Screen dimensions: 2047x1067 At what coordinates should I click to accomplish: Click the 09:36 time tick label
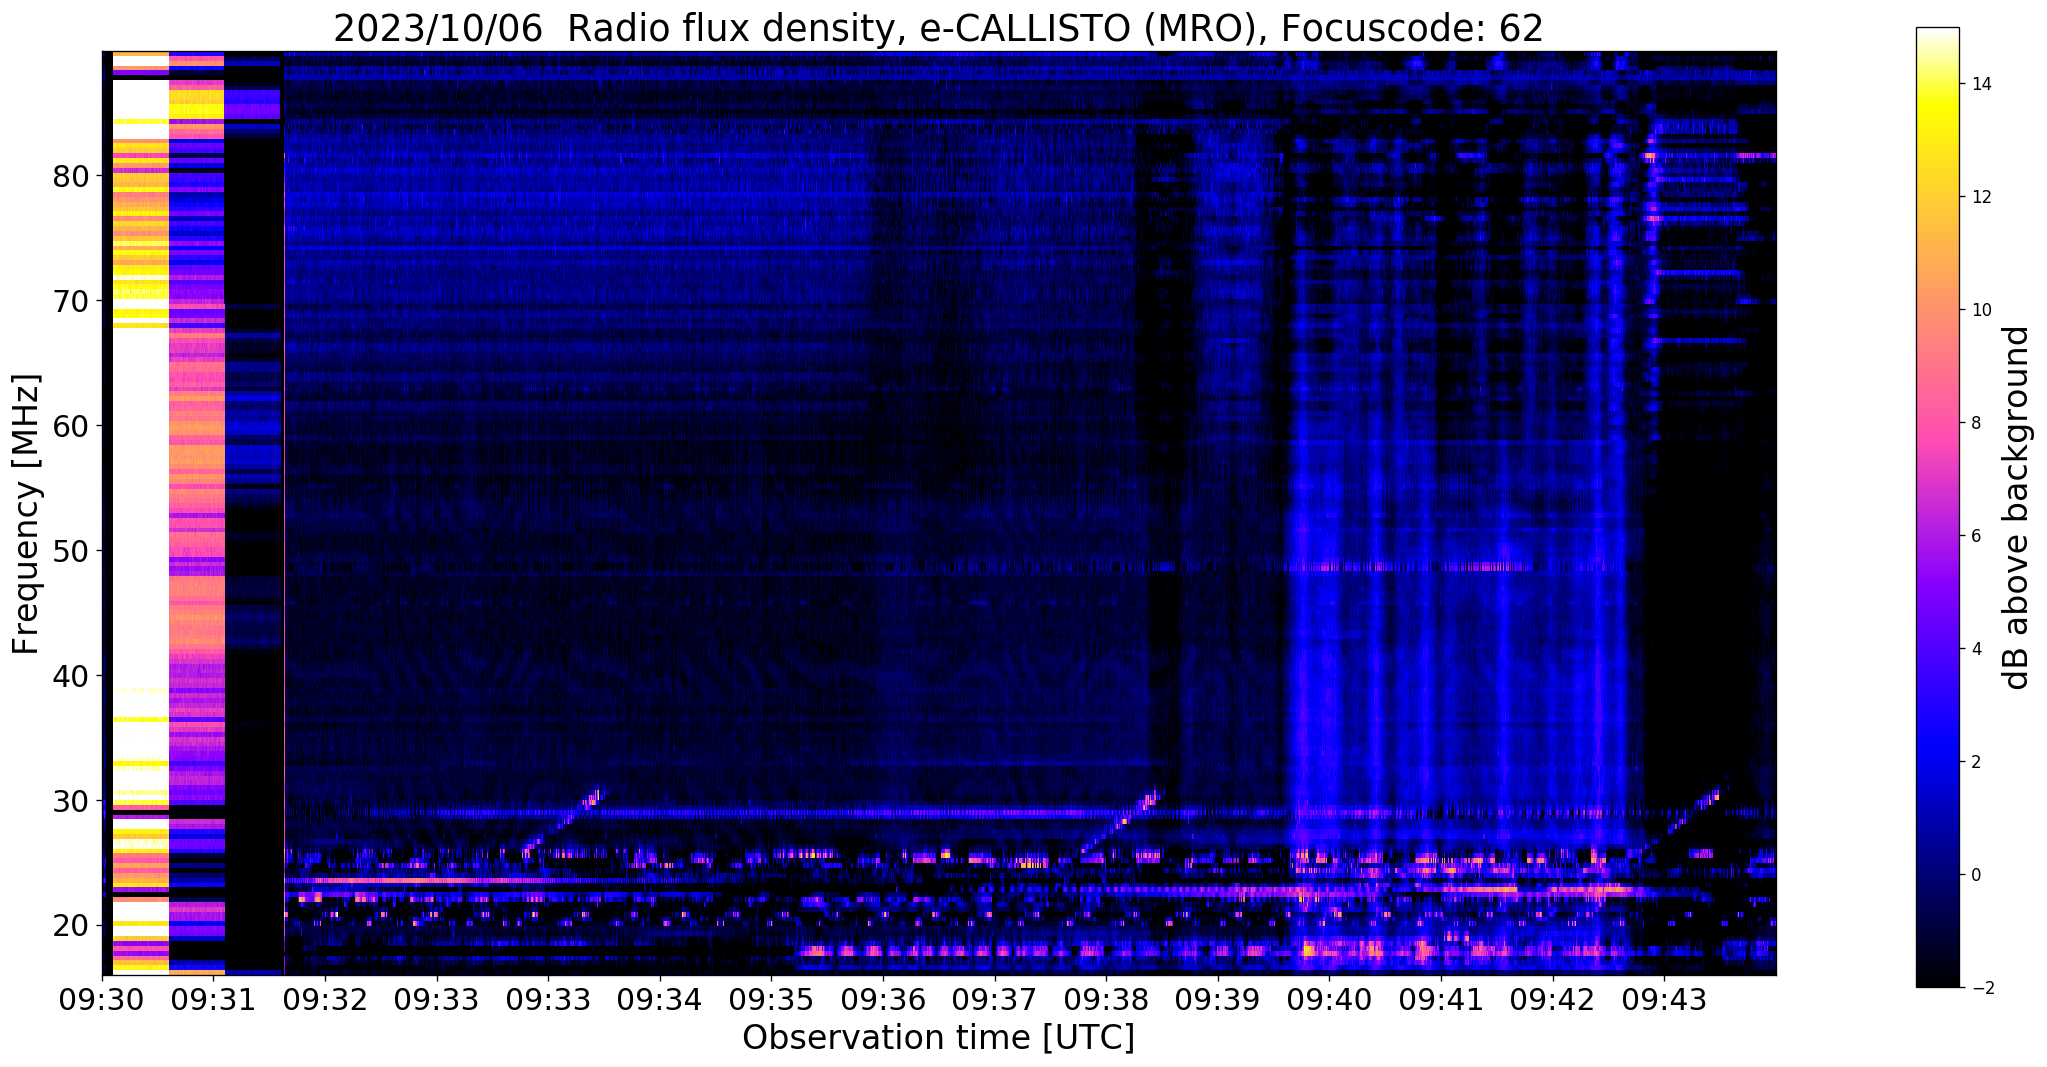tap(883, 1000)
